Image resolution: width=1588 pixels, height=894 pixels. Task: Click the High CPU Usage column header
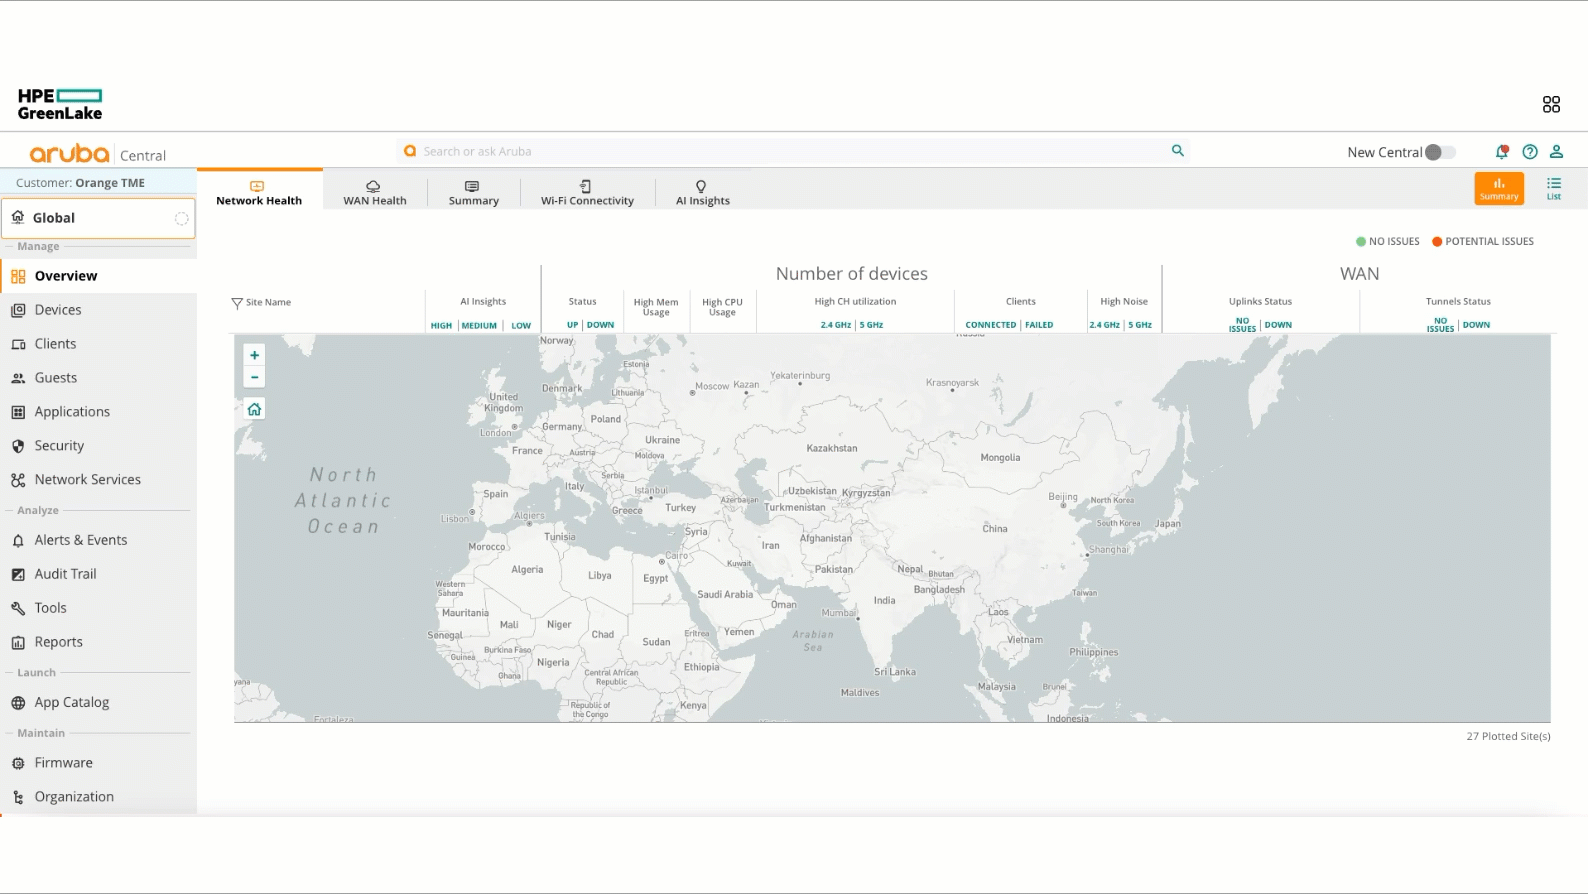click(722, 307)
